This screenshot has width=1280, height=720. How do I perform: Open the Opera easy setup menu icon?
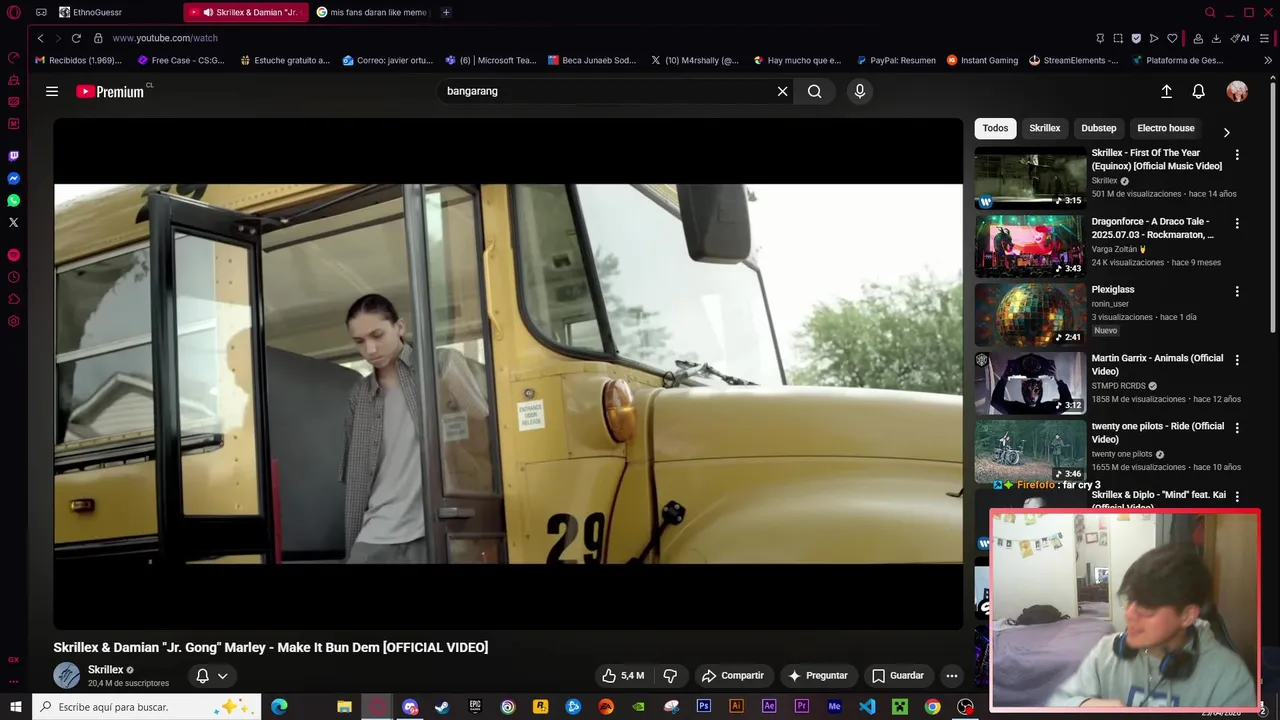pos(1265,38)
